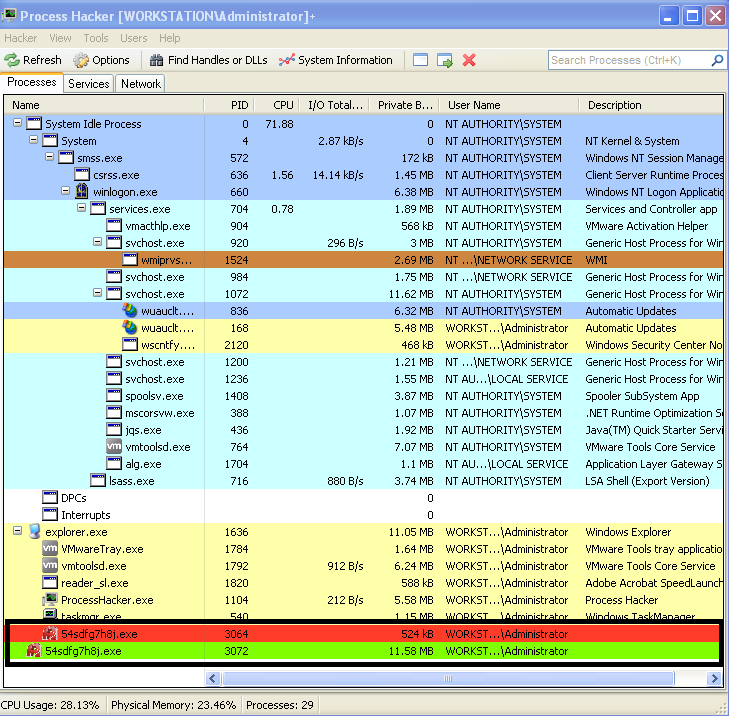Select the green-highlighted 54sdfg7h8j.exe process icon
Screen dimensions: 729x716
click(x=33, y=651)
